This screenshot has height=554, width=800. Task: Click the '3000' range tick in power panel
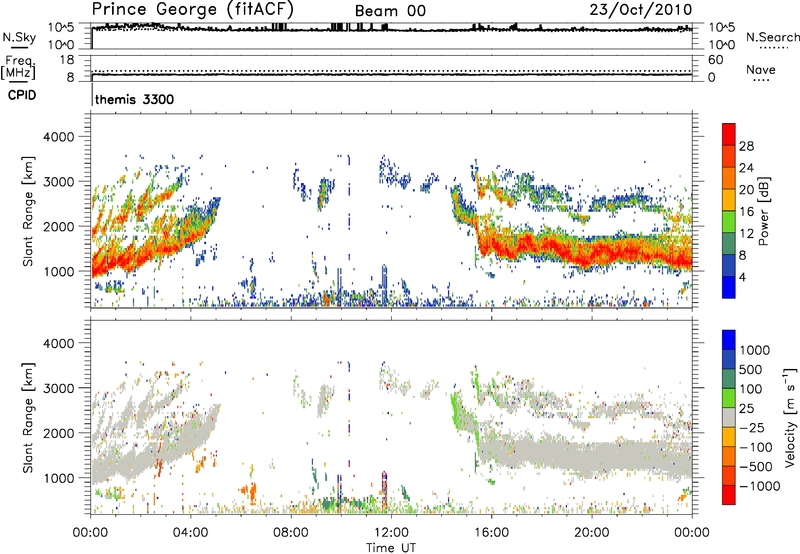pyautogui.click(x=59, y=182)
